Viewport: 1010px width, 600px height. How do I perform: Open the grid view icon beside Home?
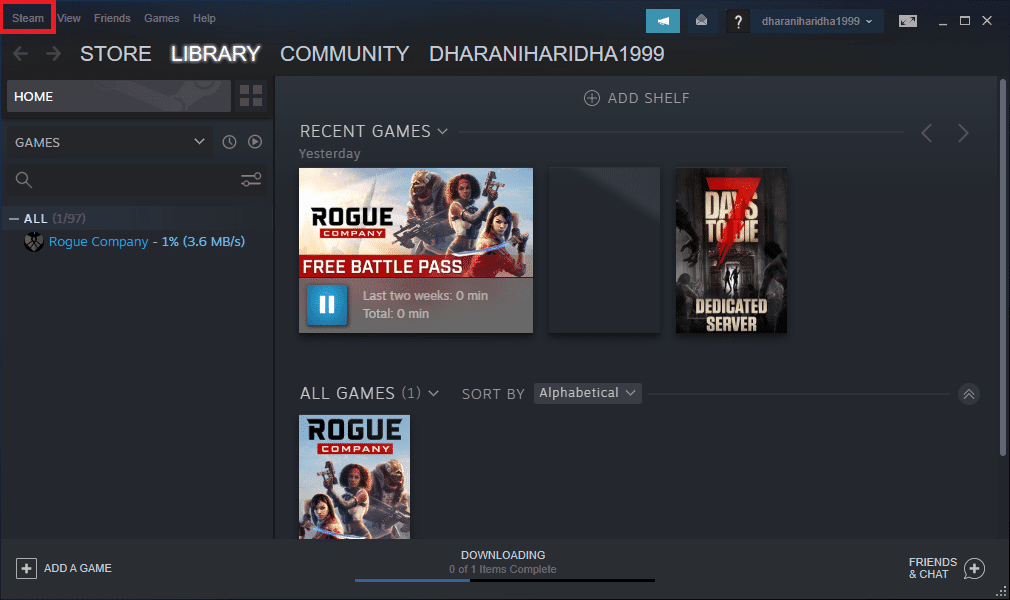[251, 96]
